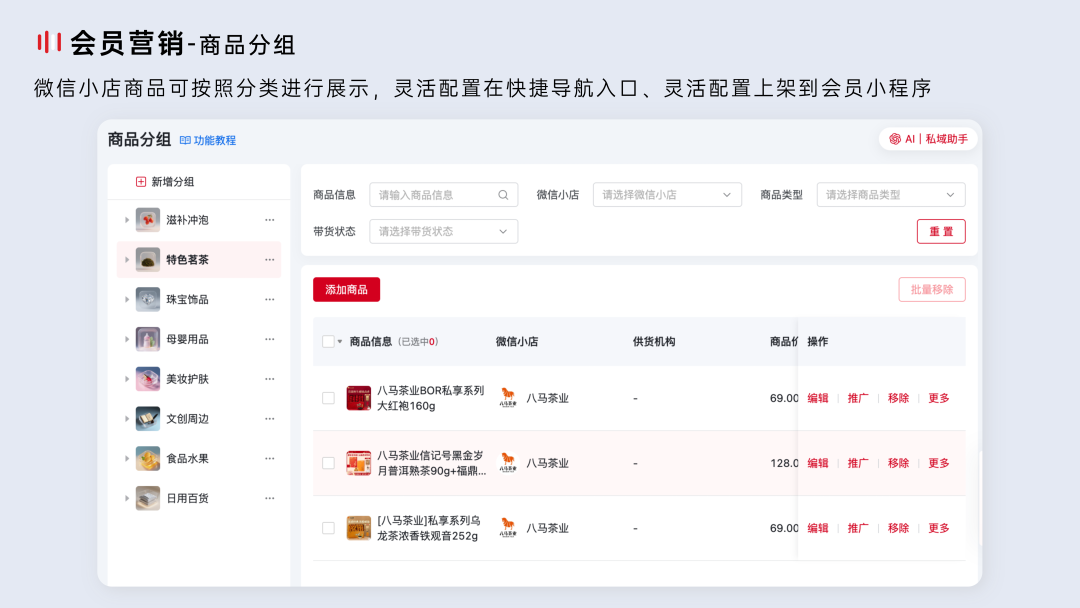The width and height of the screenshot is (1080, 608).
Task: Click the 重置 reset button
Action: click(941, 231)
